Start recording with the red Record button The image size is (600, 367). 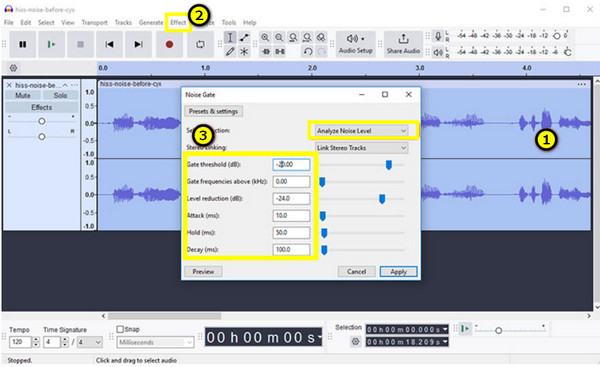pyautogui.click(x=169, y=44)
